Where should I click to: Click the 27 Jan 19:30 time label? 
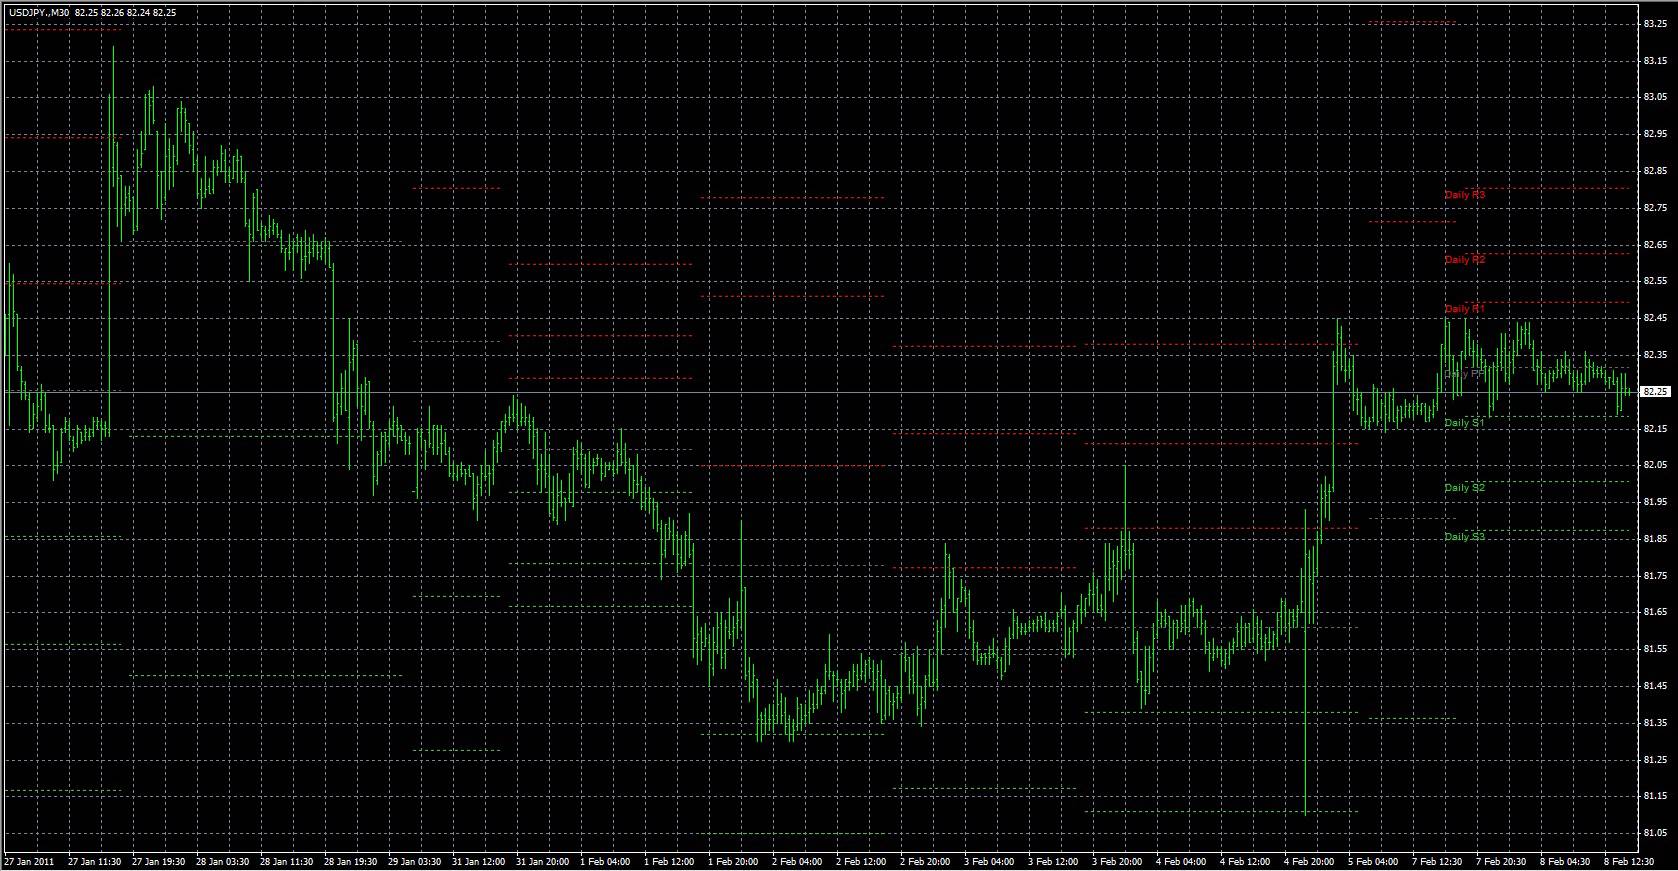160,861
